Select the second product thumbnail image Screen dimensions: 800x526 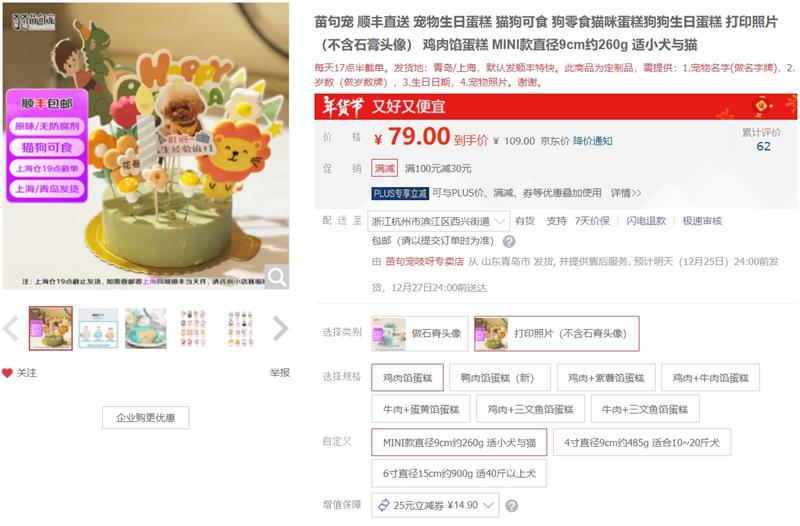coord(98,329)
